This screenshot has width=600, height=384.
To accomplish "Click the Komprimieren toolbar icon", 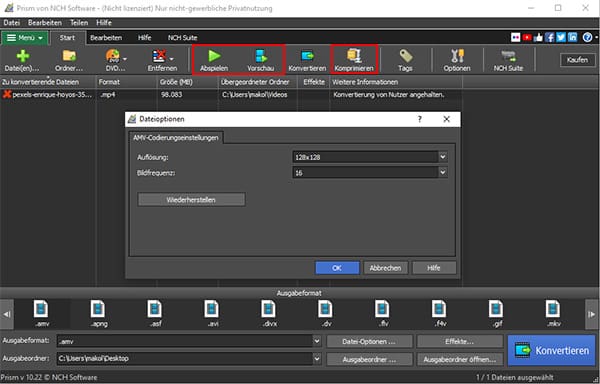I will coord(354,56).
